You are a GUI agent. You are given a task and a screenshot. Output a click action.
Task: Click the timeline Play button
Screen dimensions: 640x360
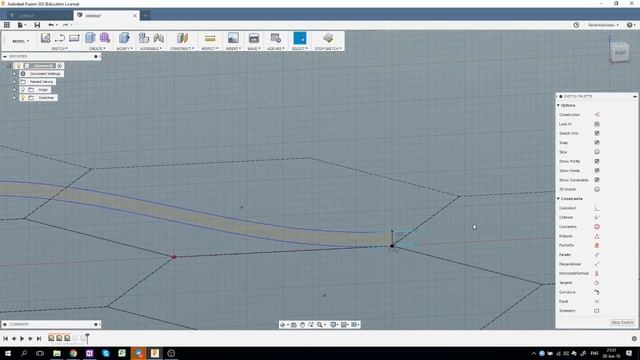(22, 338)
